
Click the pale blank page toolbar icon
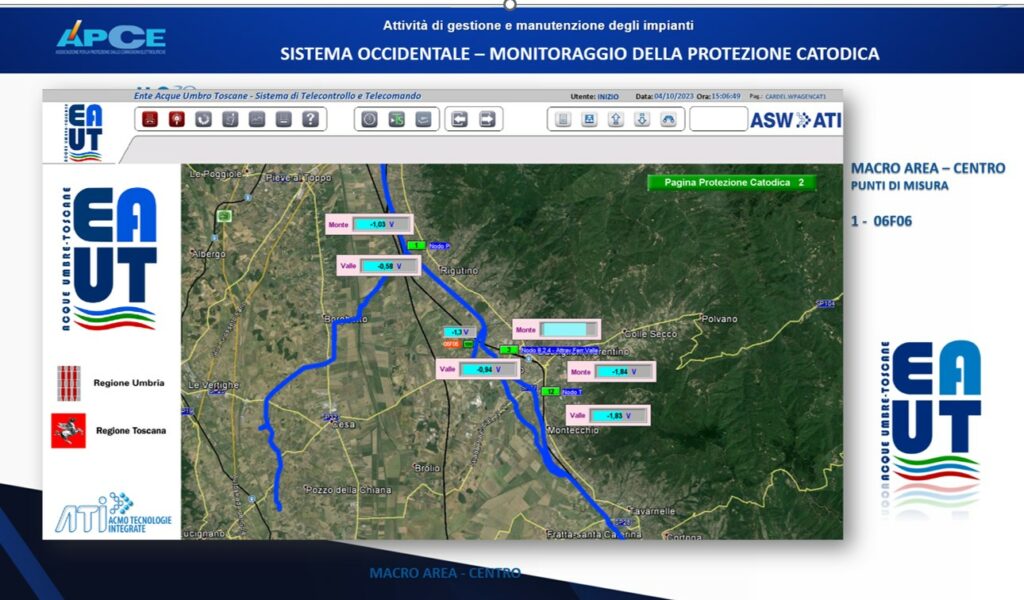pos(563,119)
